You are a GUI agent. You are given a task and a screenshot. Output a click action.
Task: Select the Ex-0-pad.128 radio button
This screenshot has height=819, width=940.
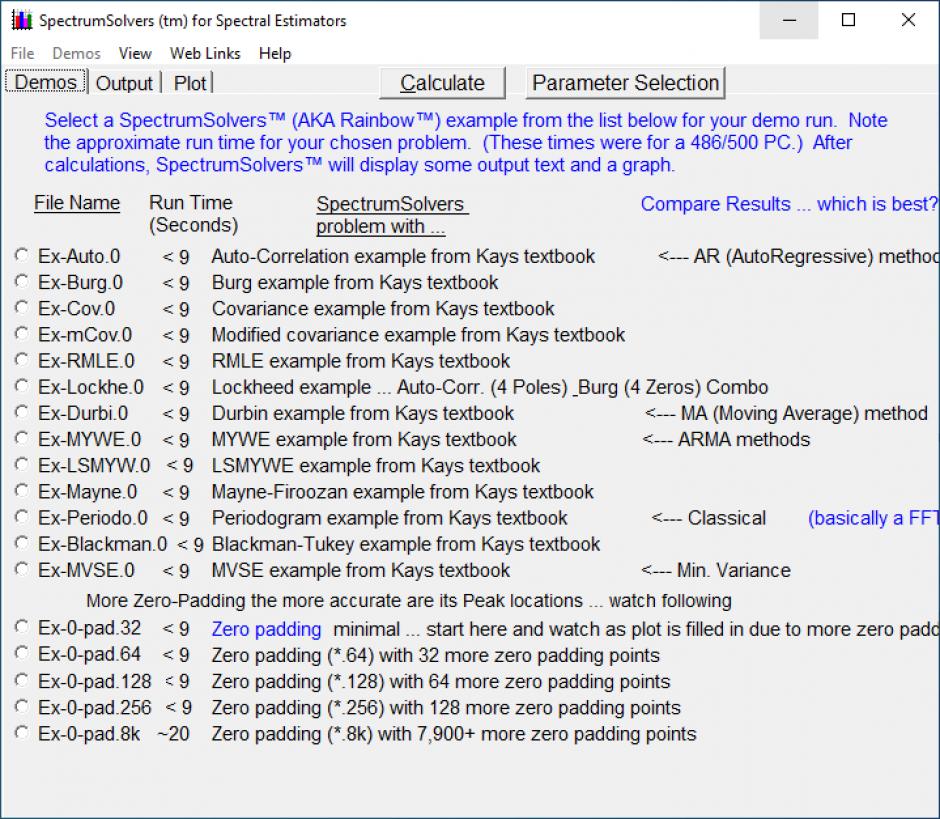[22, 681]
